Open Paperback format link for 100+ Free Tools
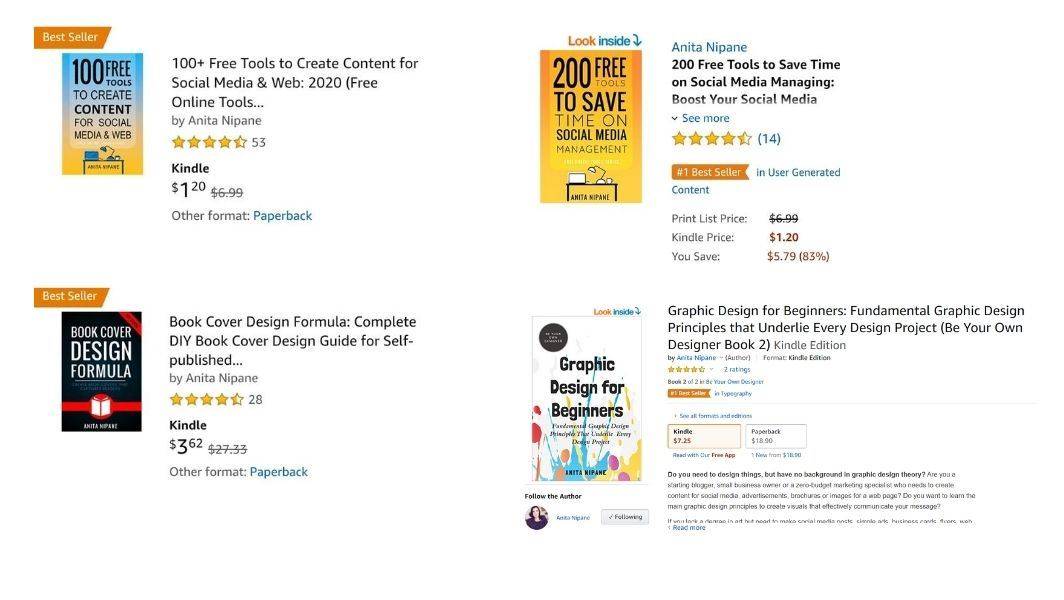 (282, 215)
